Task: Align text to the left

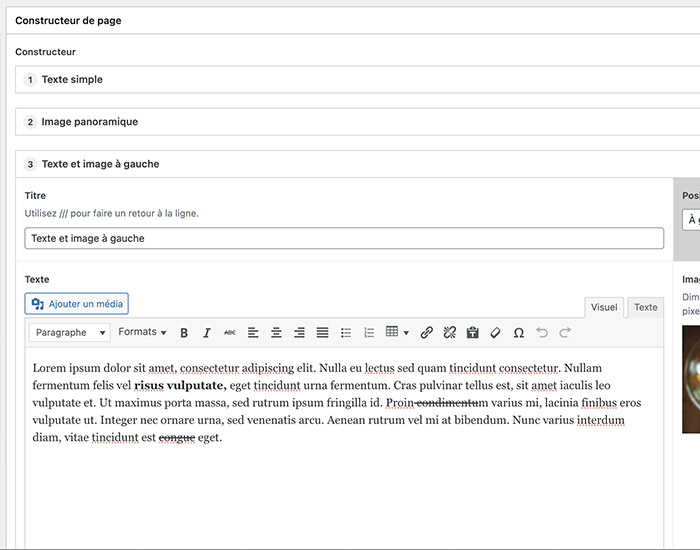Action: pyautogui.click(x=253, y=333)
